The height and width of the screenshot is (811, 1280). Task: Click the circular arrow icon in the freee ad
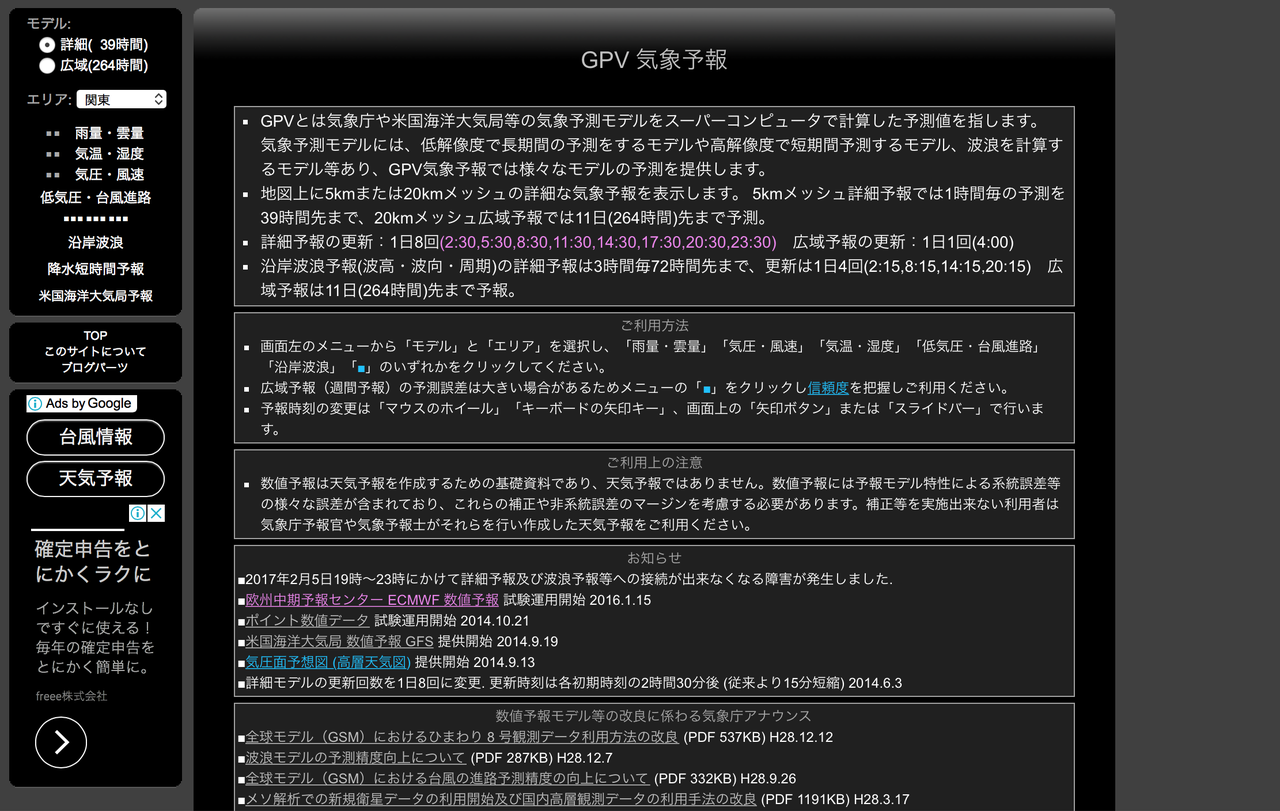point(60,742)
